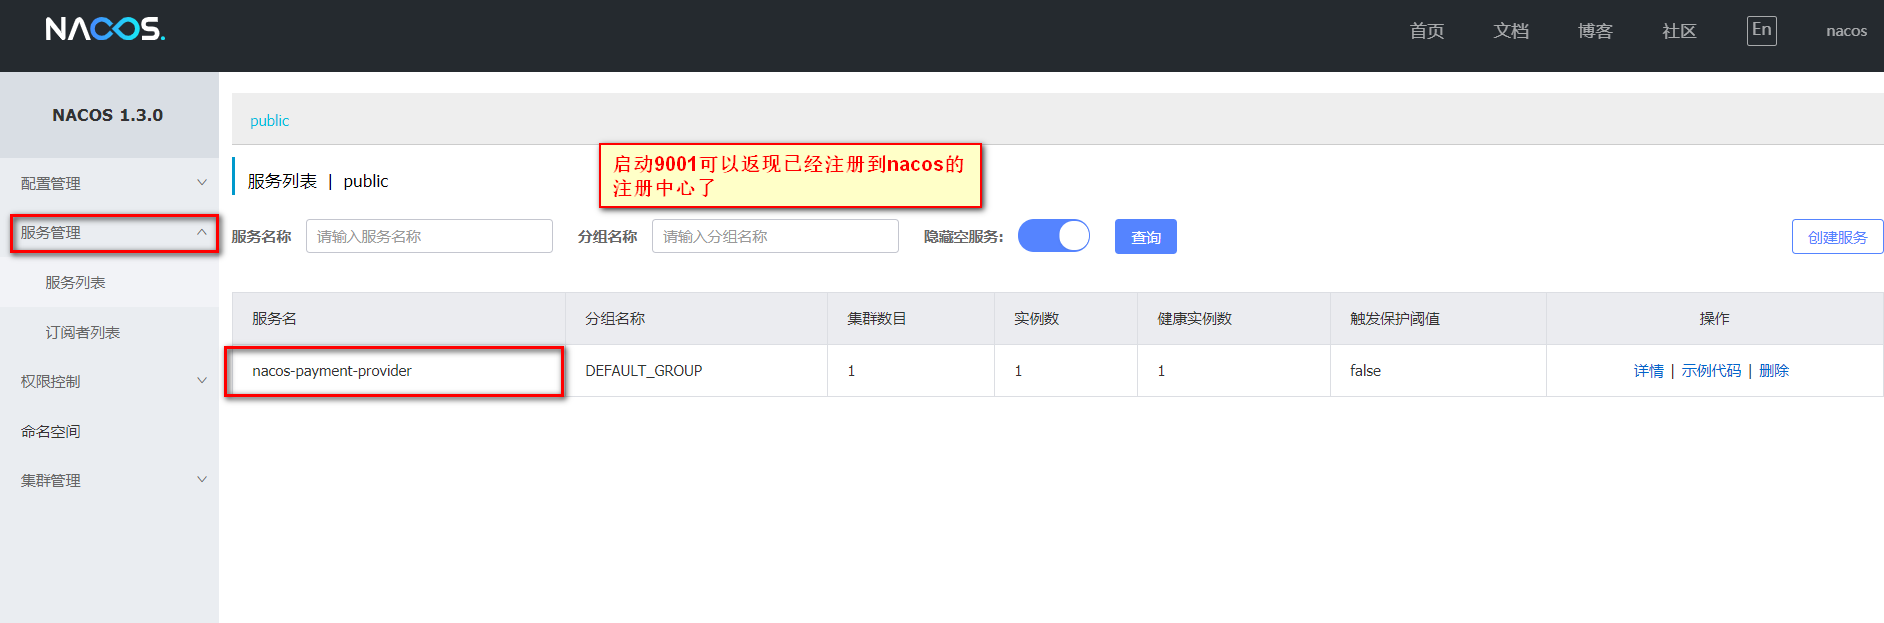Screen dimensions: 1884x623
Task: Click the 实例数 column header
Action: 1066,319
